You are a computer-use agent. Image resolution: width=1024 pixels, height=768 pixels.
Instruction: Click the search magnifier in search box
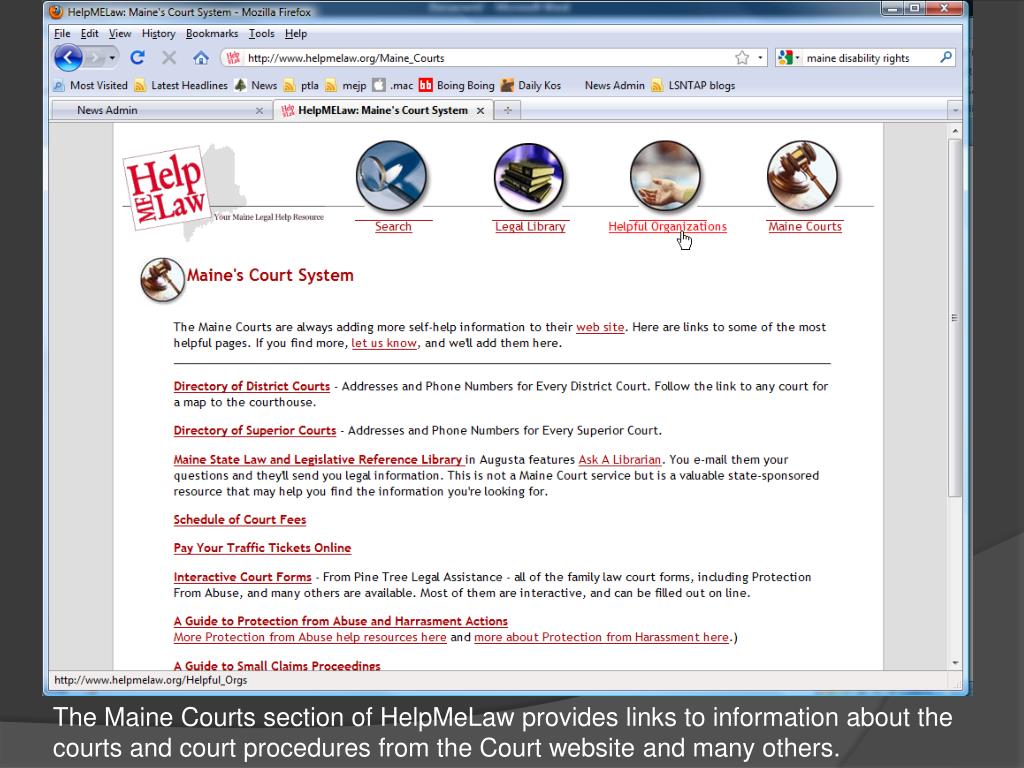point(945,57)
